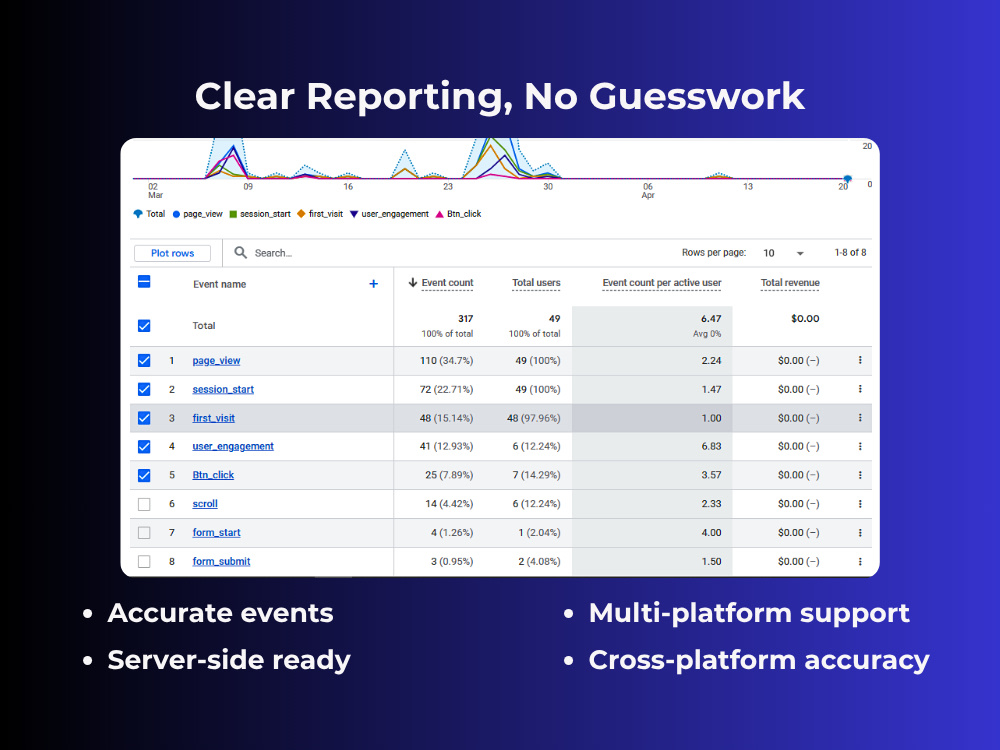
Task: Open the user_engagement event link
Action: point(233,446)
